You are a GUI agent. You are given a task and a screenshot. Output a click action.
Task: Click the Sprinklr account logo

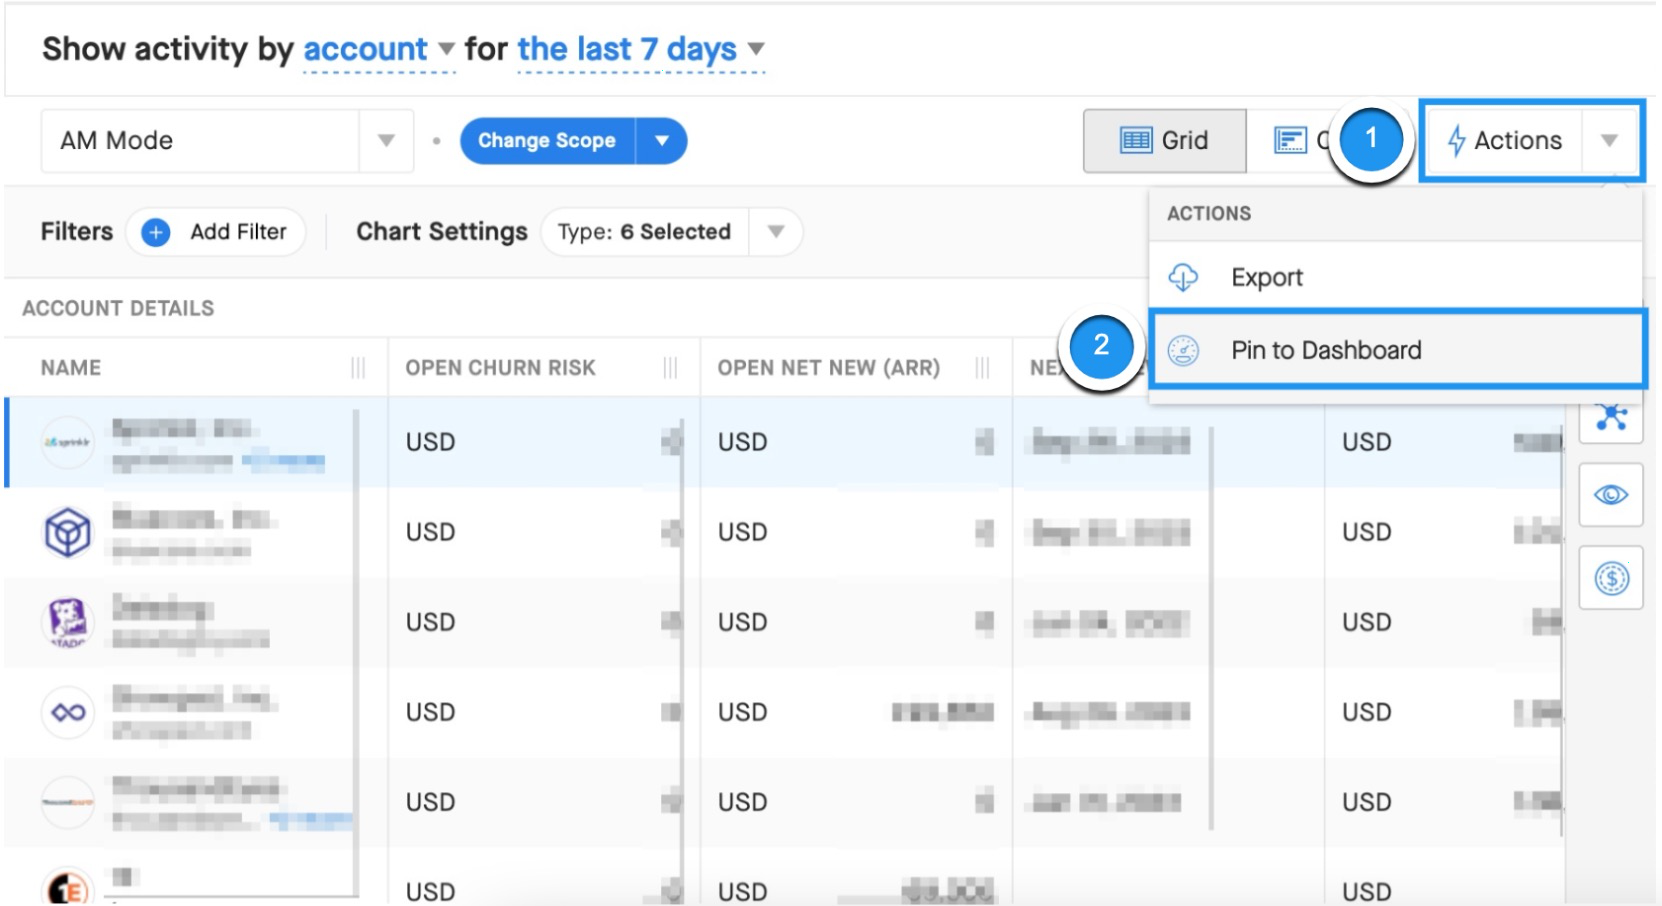pyautogui.click(x=68, y=442)
